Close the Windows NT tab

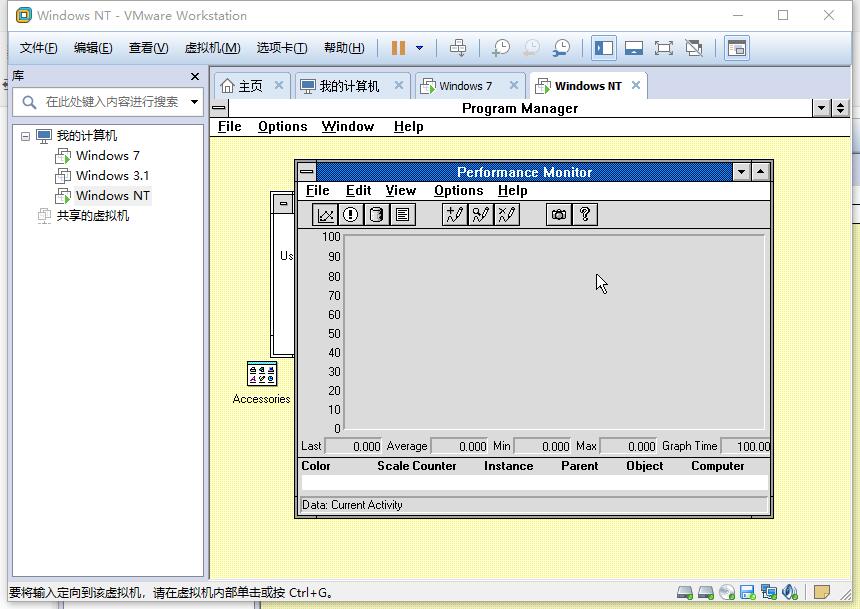coord(636,86)
